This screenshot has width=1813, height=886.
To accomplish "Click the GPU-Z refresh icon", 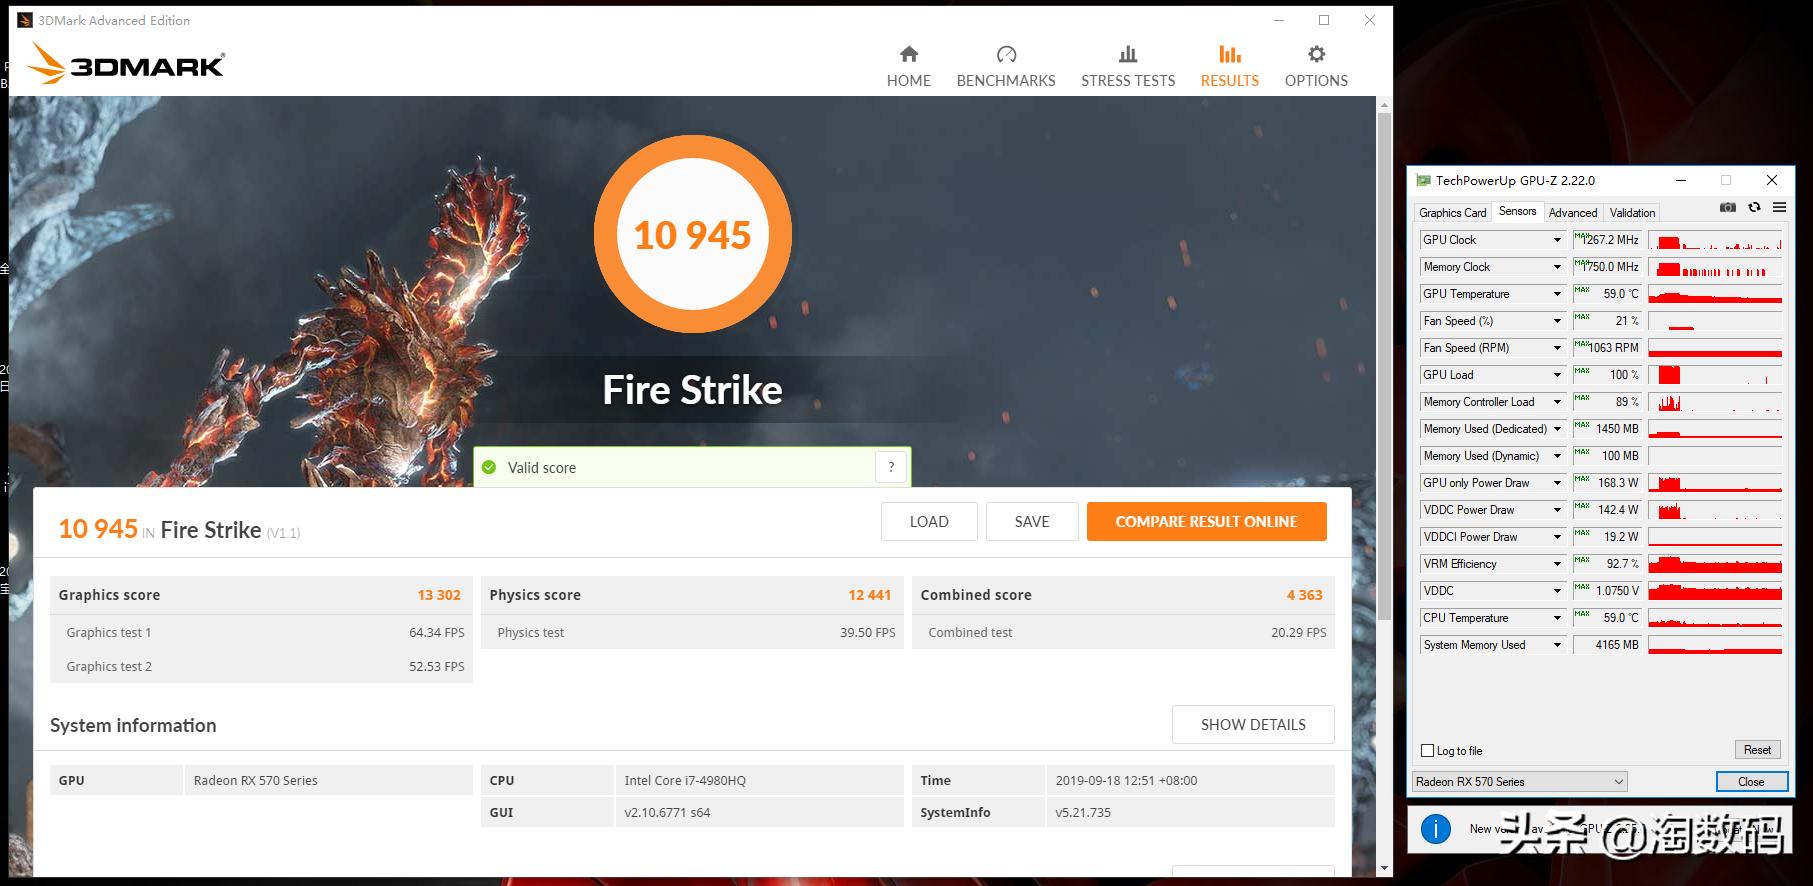I will [x=1754, y=208].
